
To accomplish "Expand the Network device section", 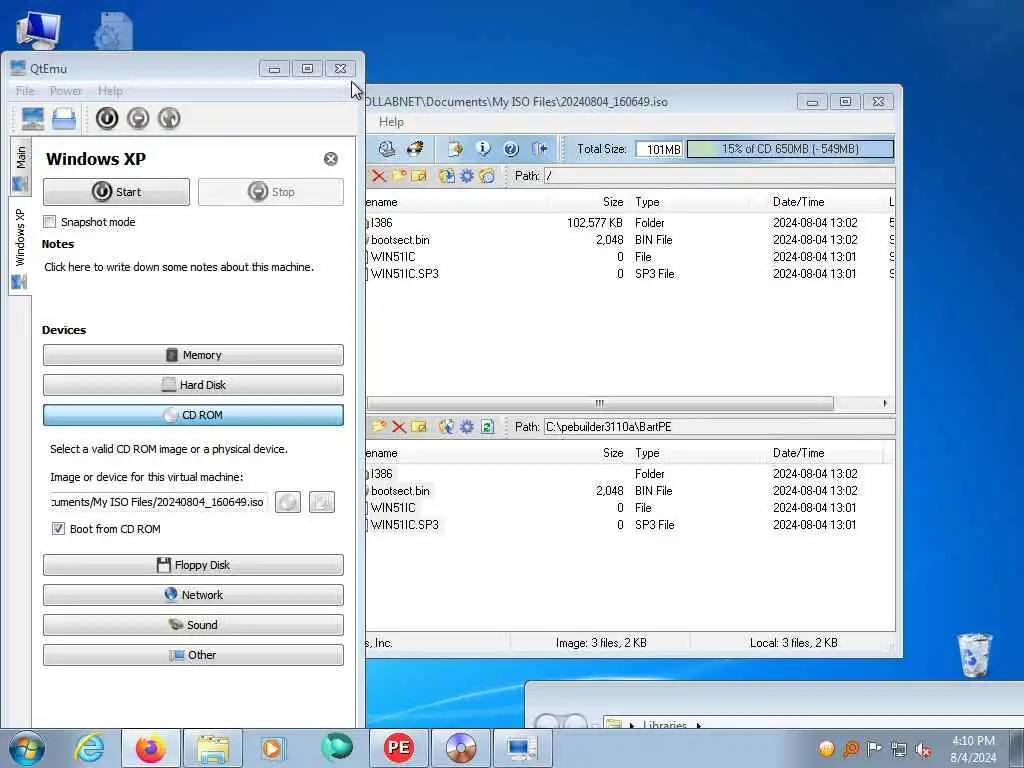I will 193,595.
